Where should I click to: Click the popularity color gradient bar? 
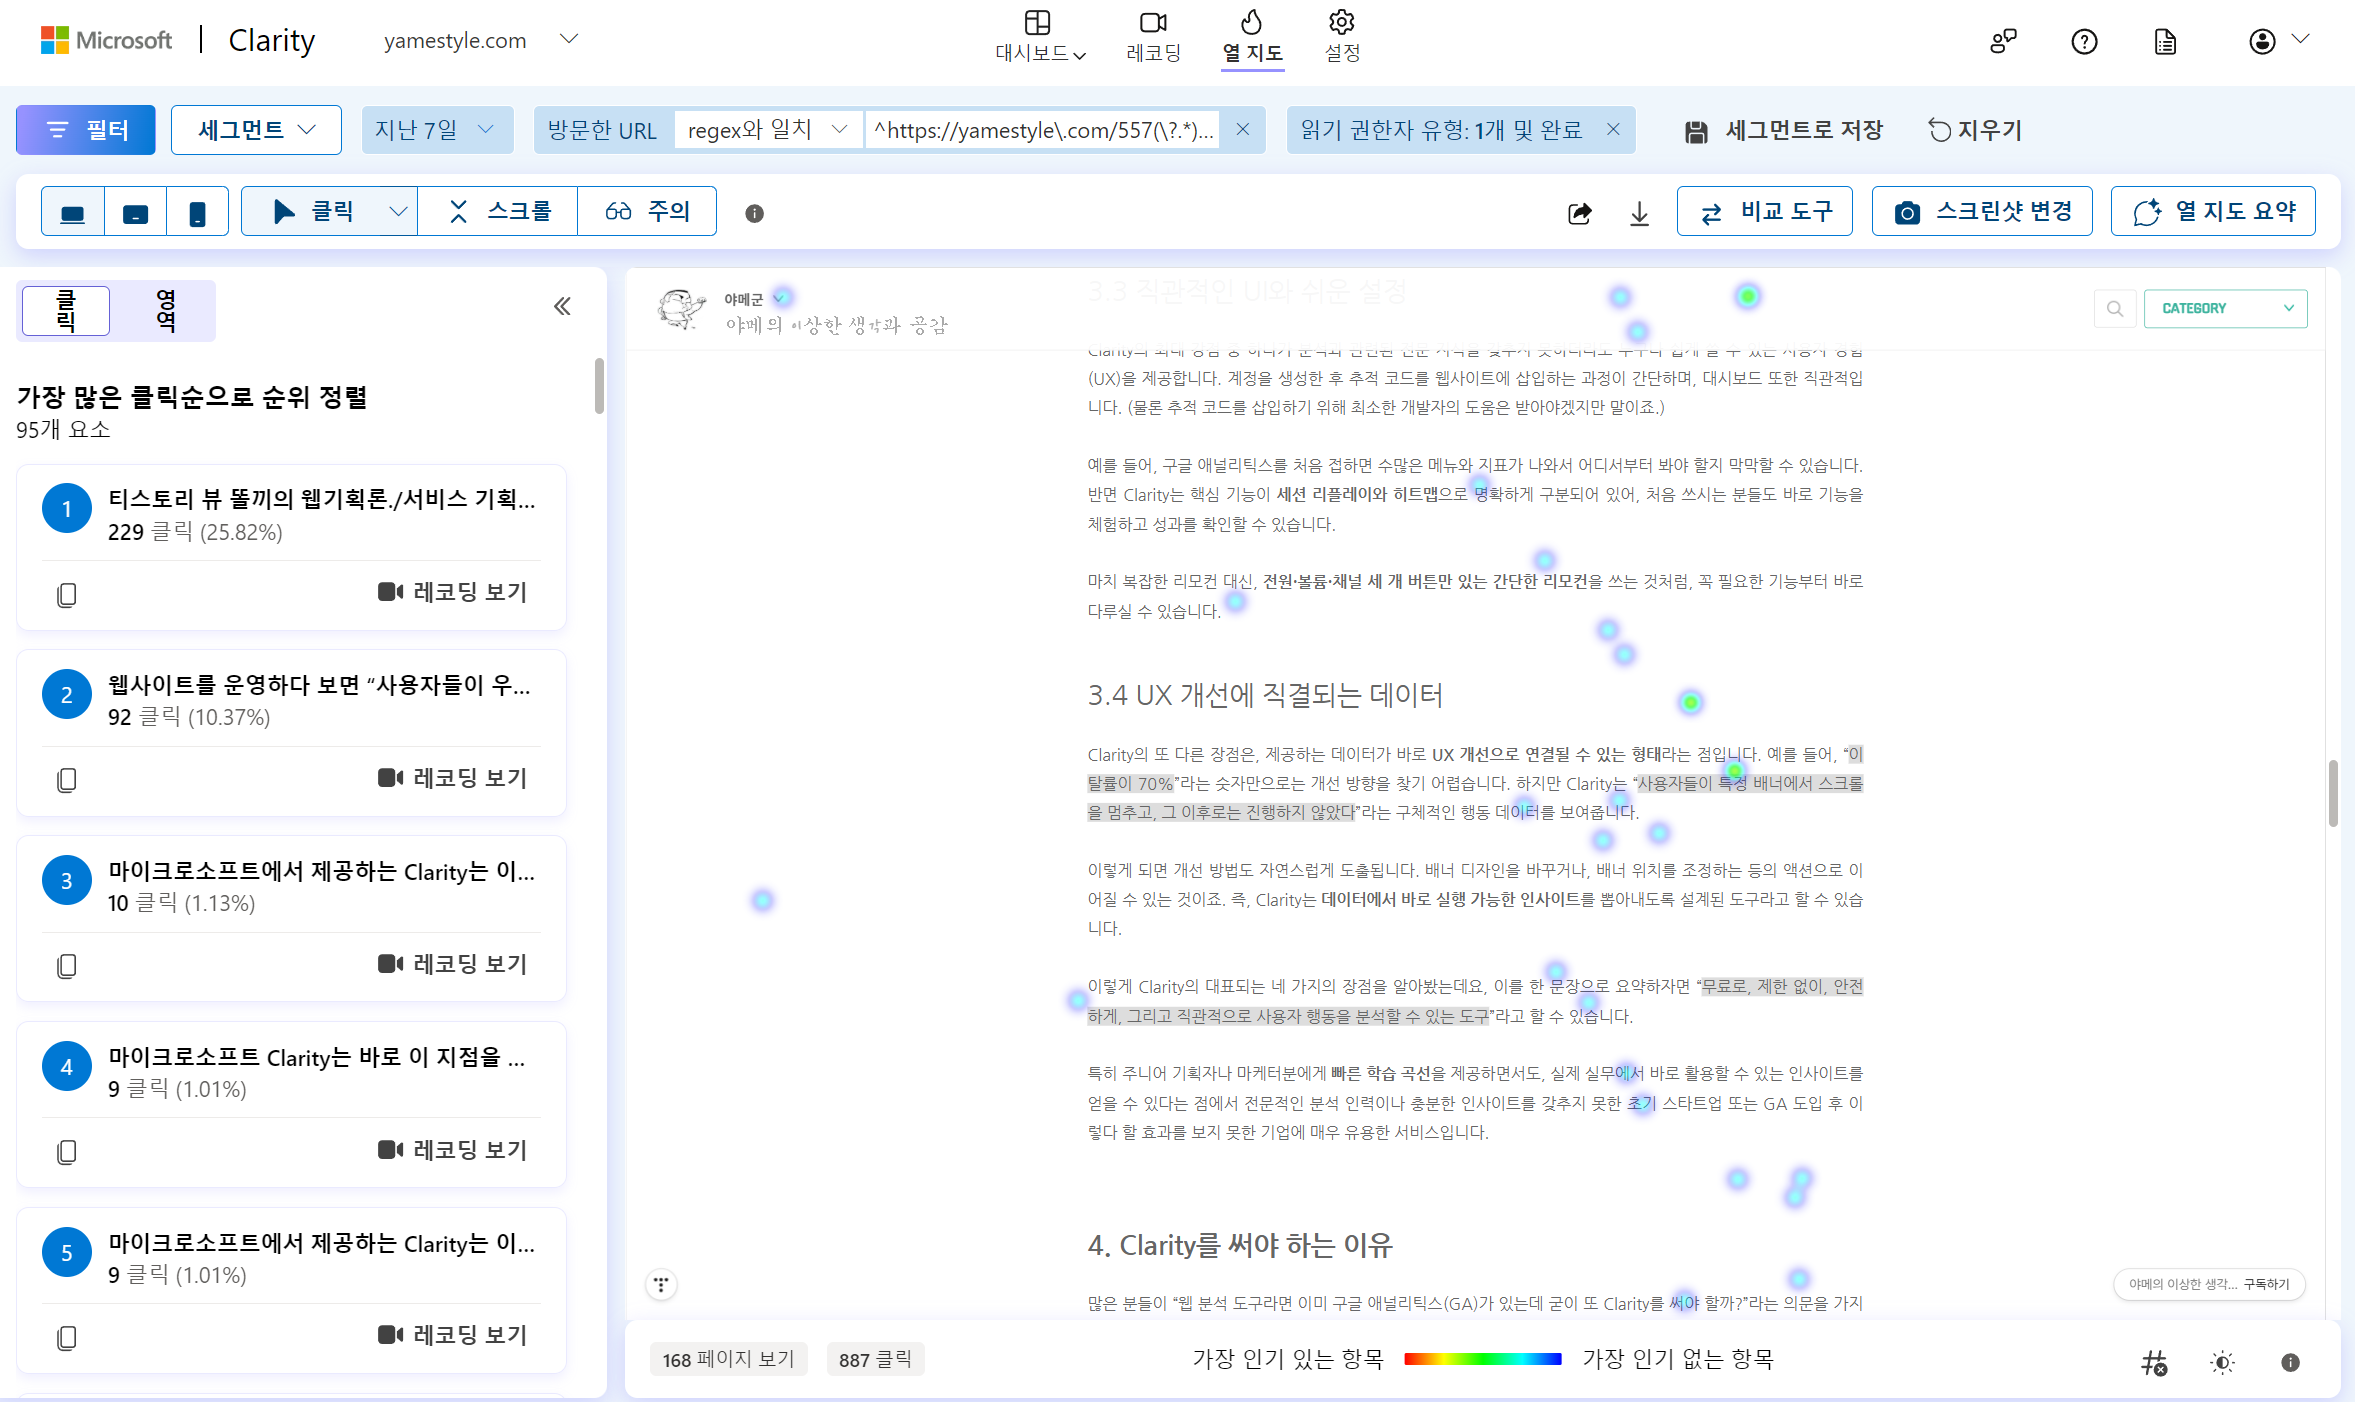click(1482, 1359)
